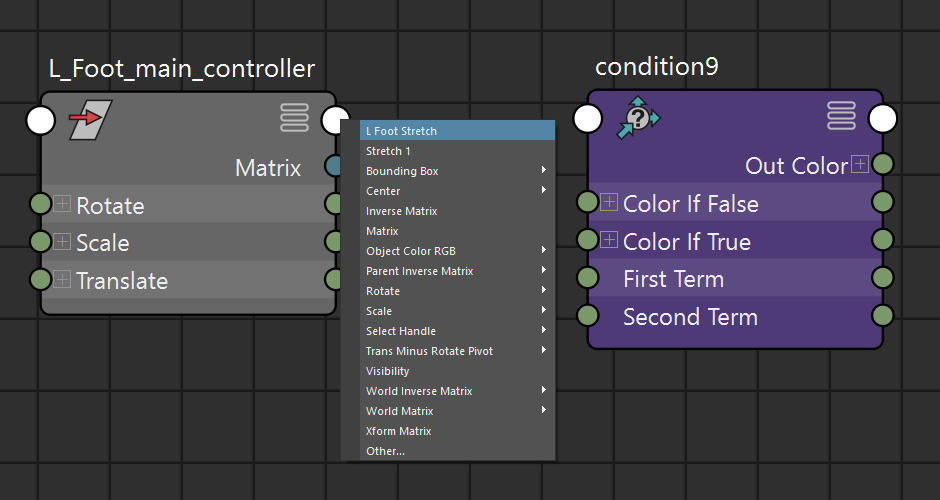Select Scale in the popup menu
The width and height of the screenshot is (940, 500).
(457, 311)
